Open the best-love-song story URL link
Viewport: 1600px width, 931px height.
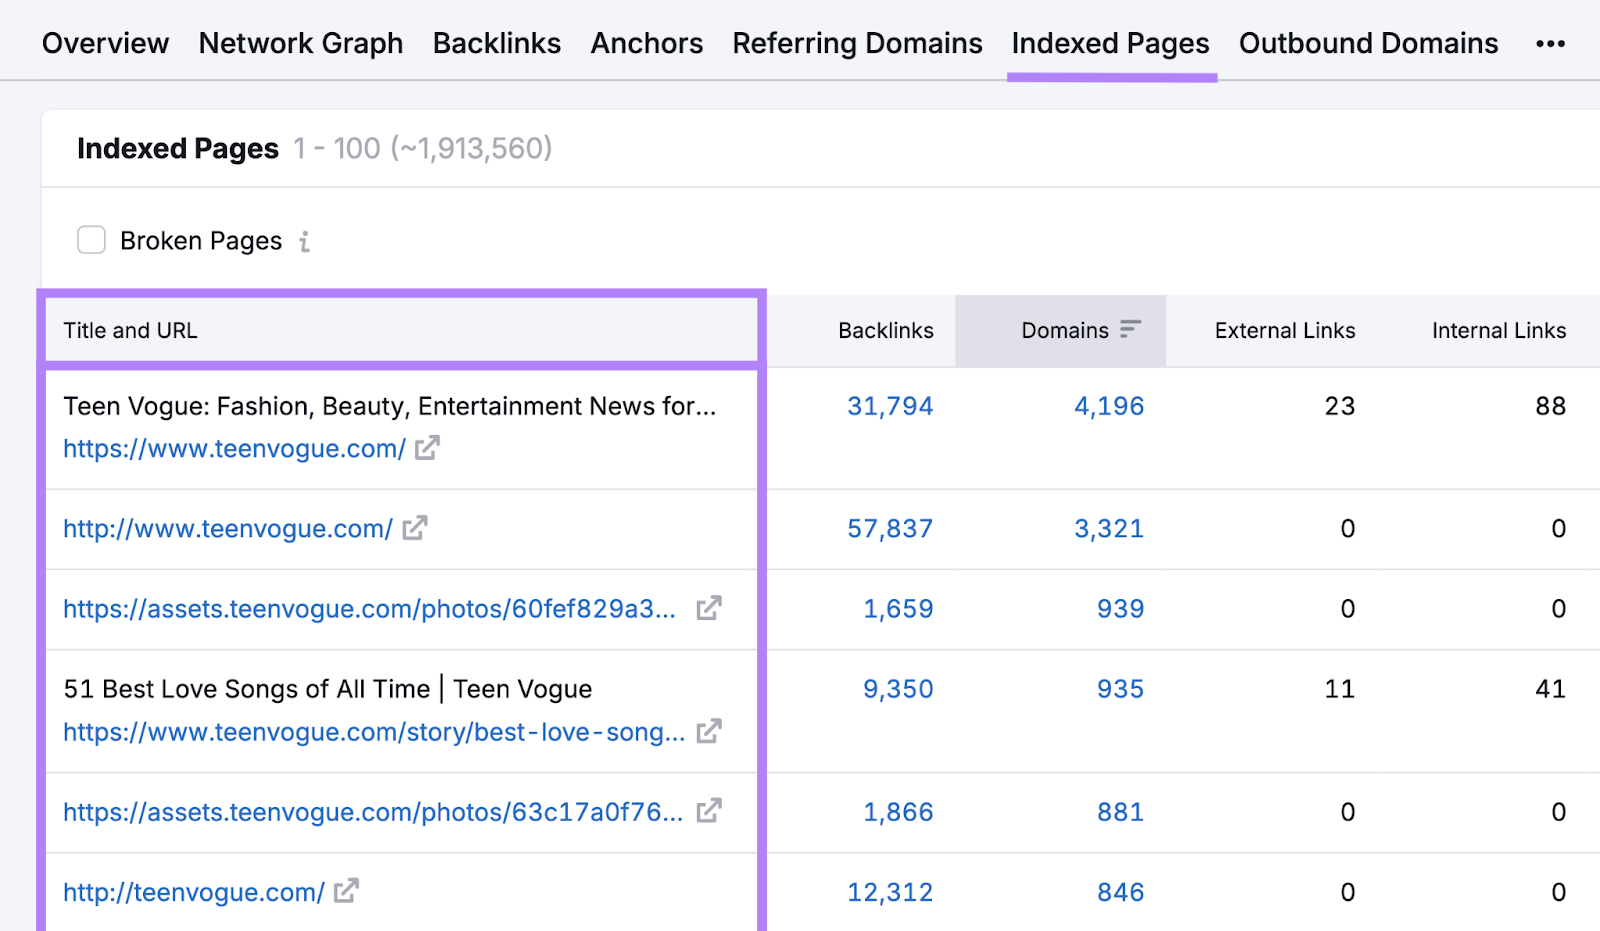pyautogui.click(x=374, y=732)
